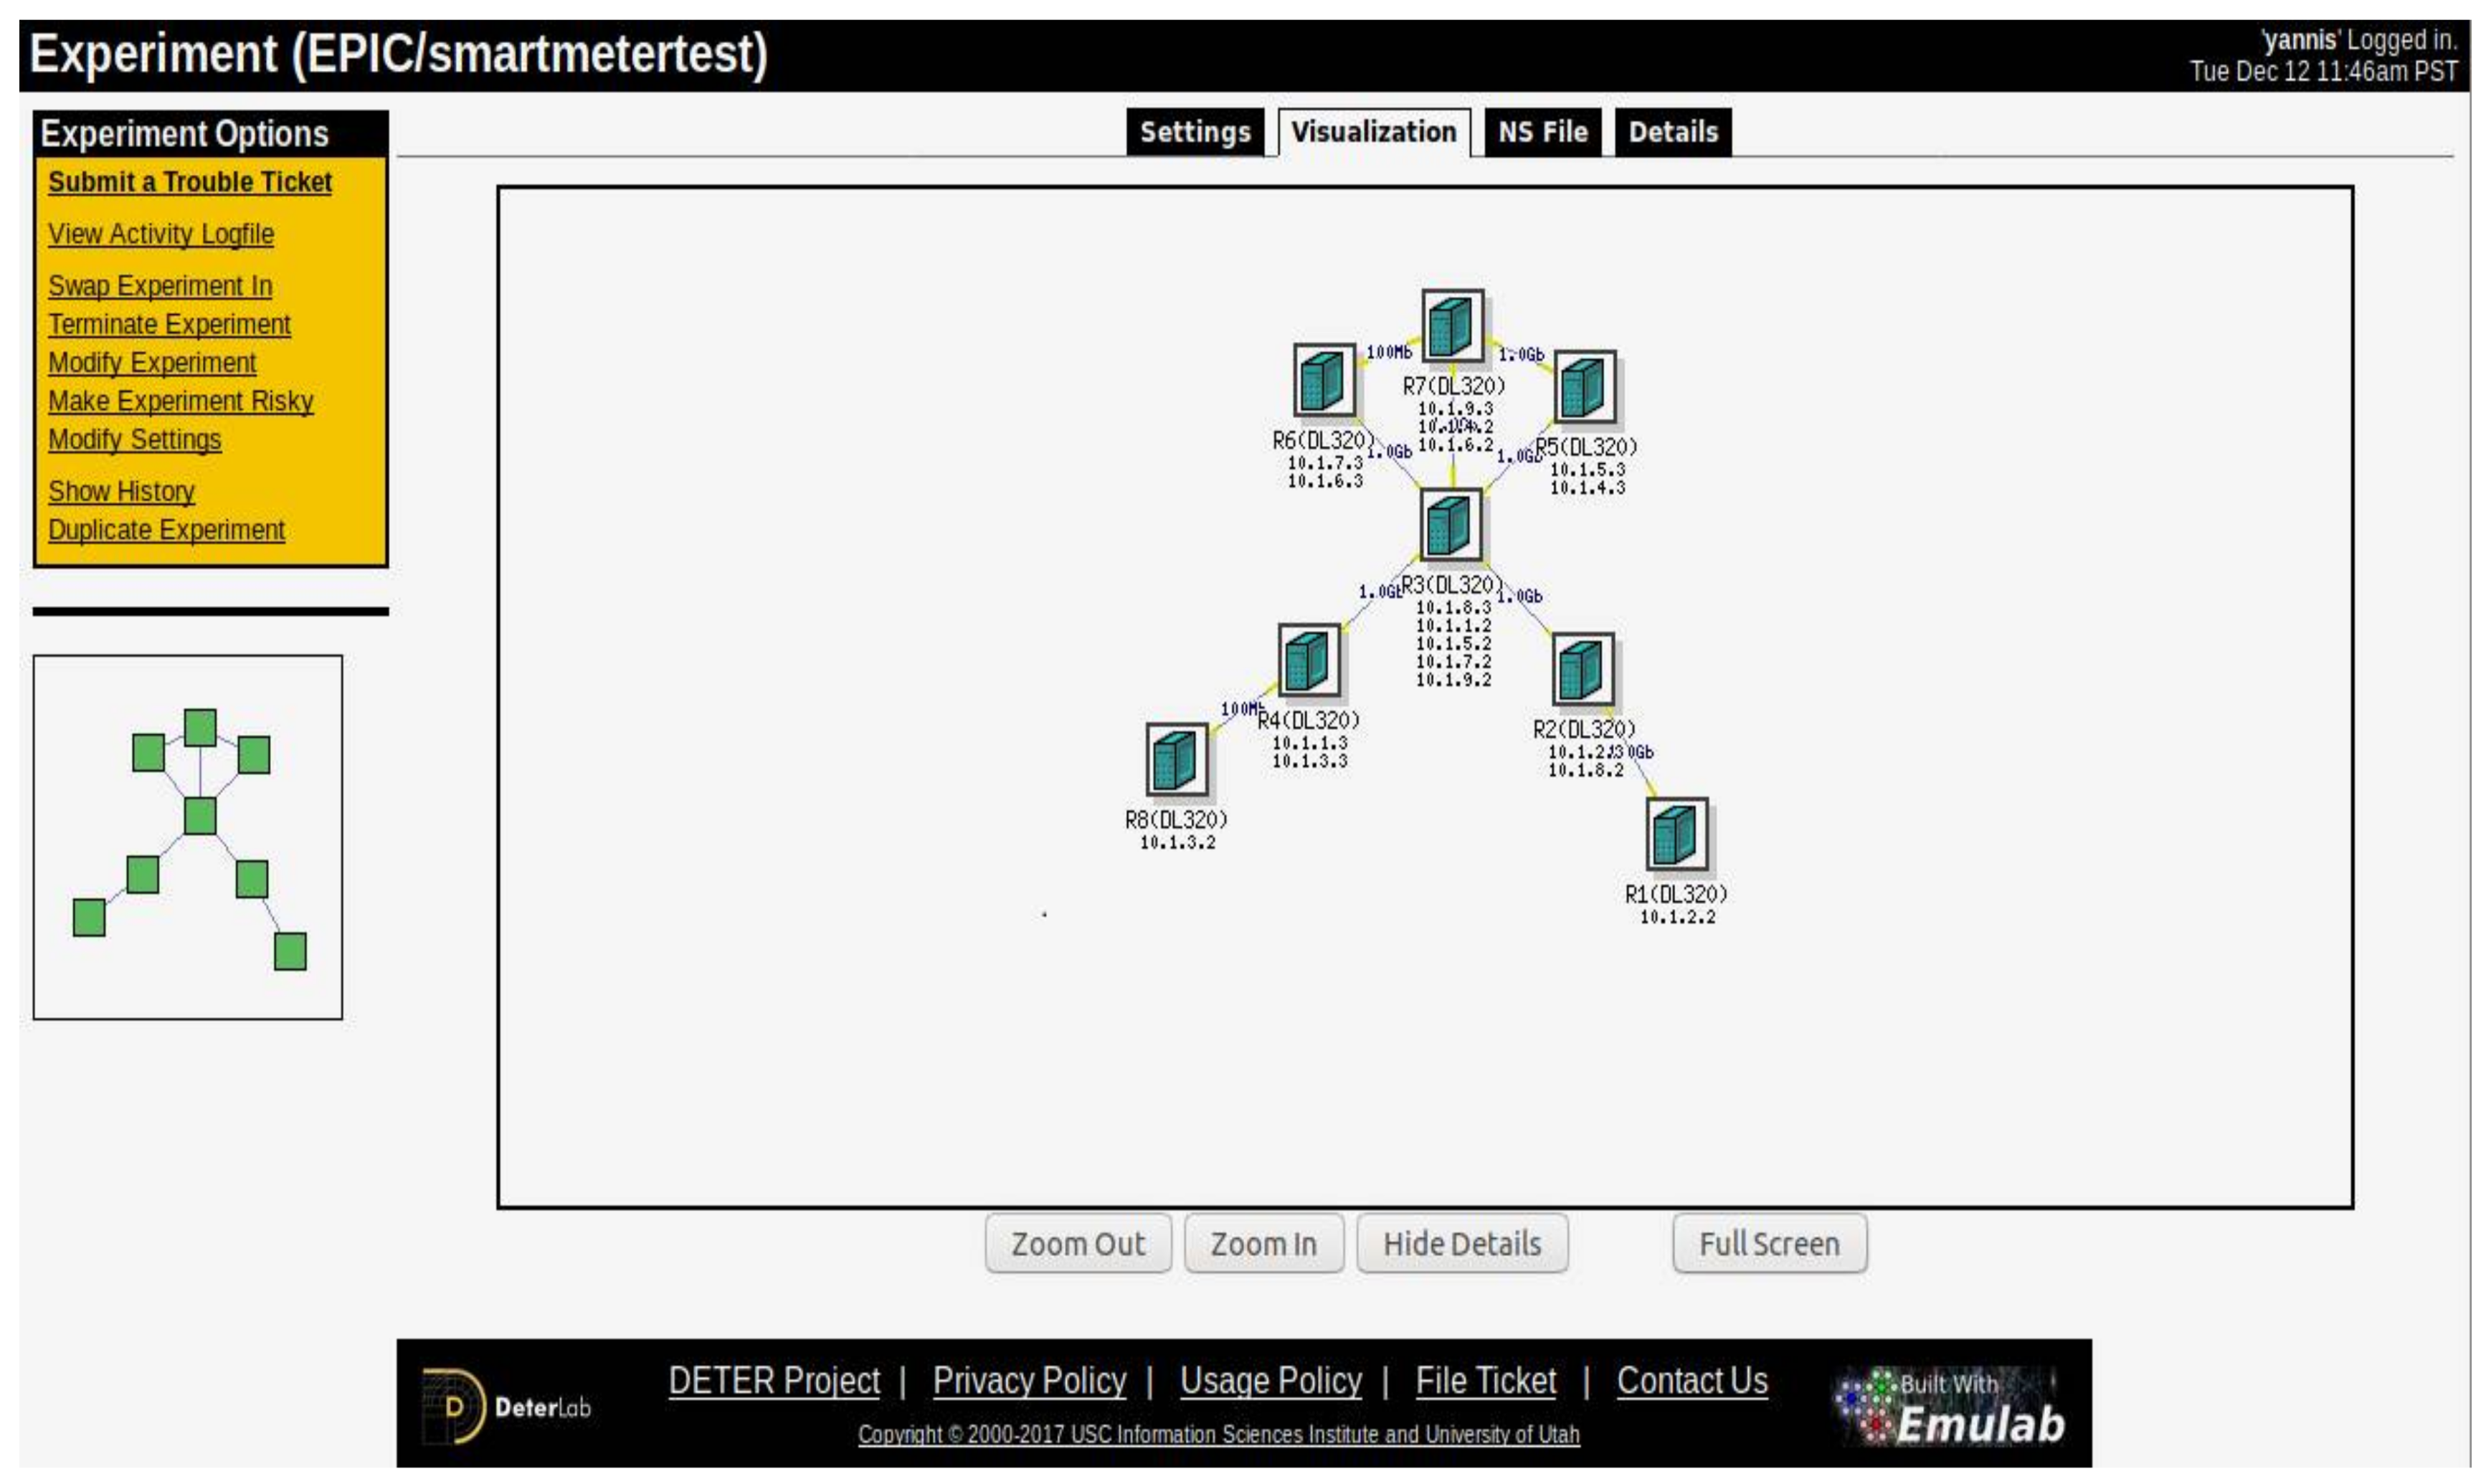
Task: Click the Emulab logo in footer
Action: tap(1949, 1406)
